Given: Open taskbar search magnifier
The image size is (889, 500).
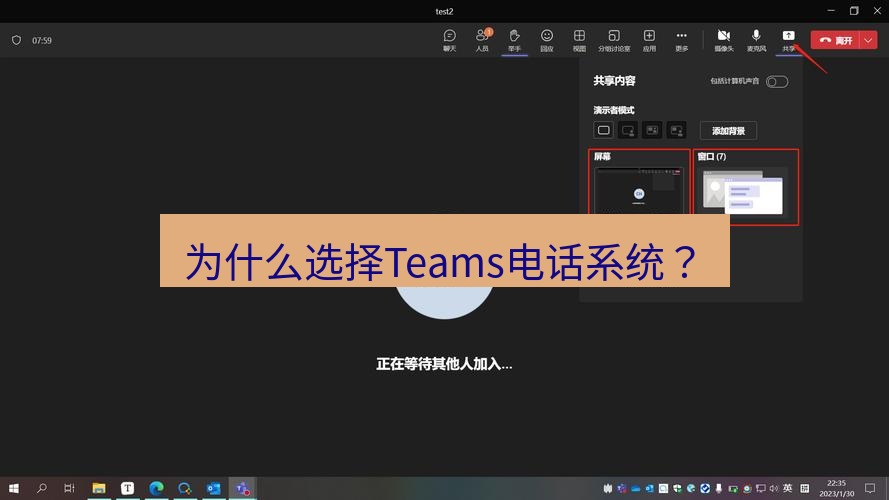Looking at the screenshot, I should click(x=41, y=488).
